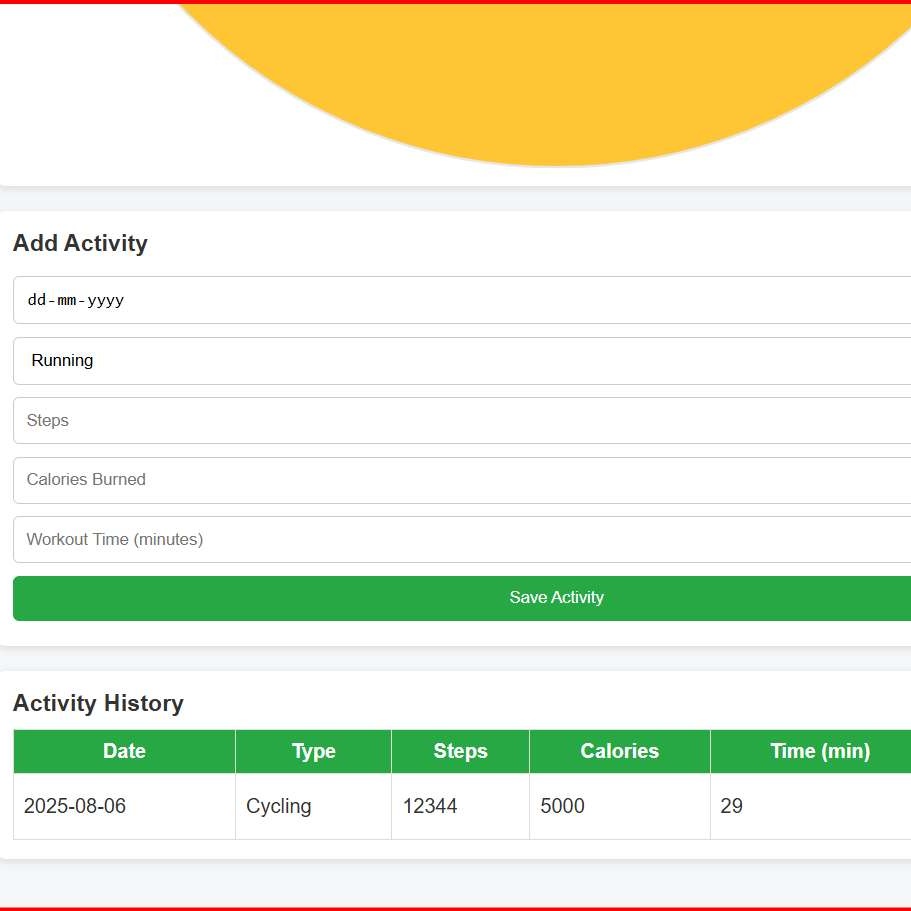911x911 pixels.
Task: Click the Date column header
Action: (124, 751)
